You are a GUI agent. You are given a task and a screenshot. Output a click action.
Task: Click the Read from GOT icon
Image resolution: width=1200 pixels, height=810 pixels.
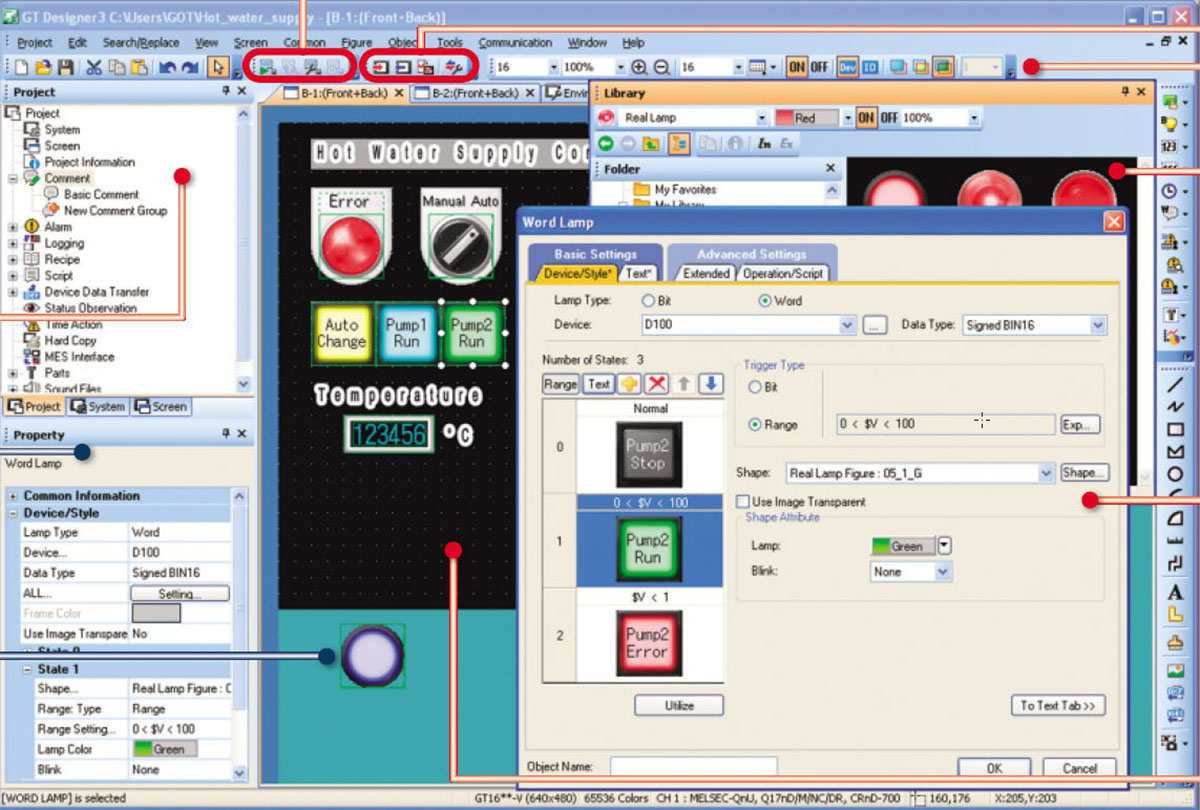click(403, 67)
